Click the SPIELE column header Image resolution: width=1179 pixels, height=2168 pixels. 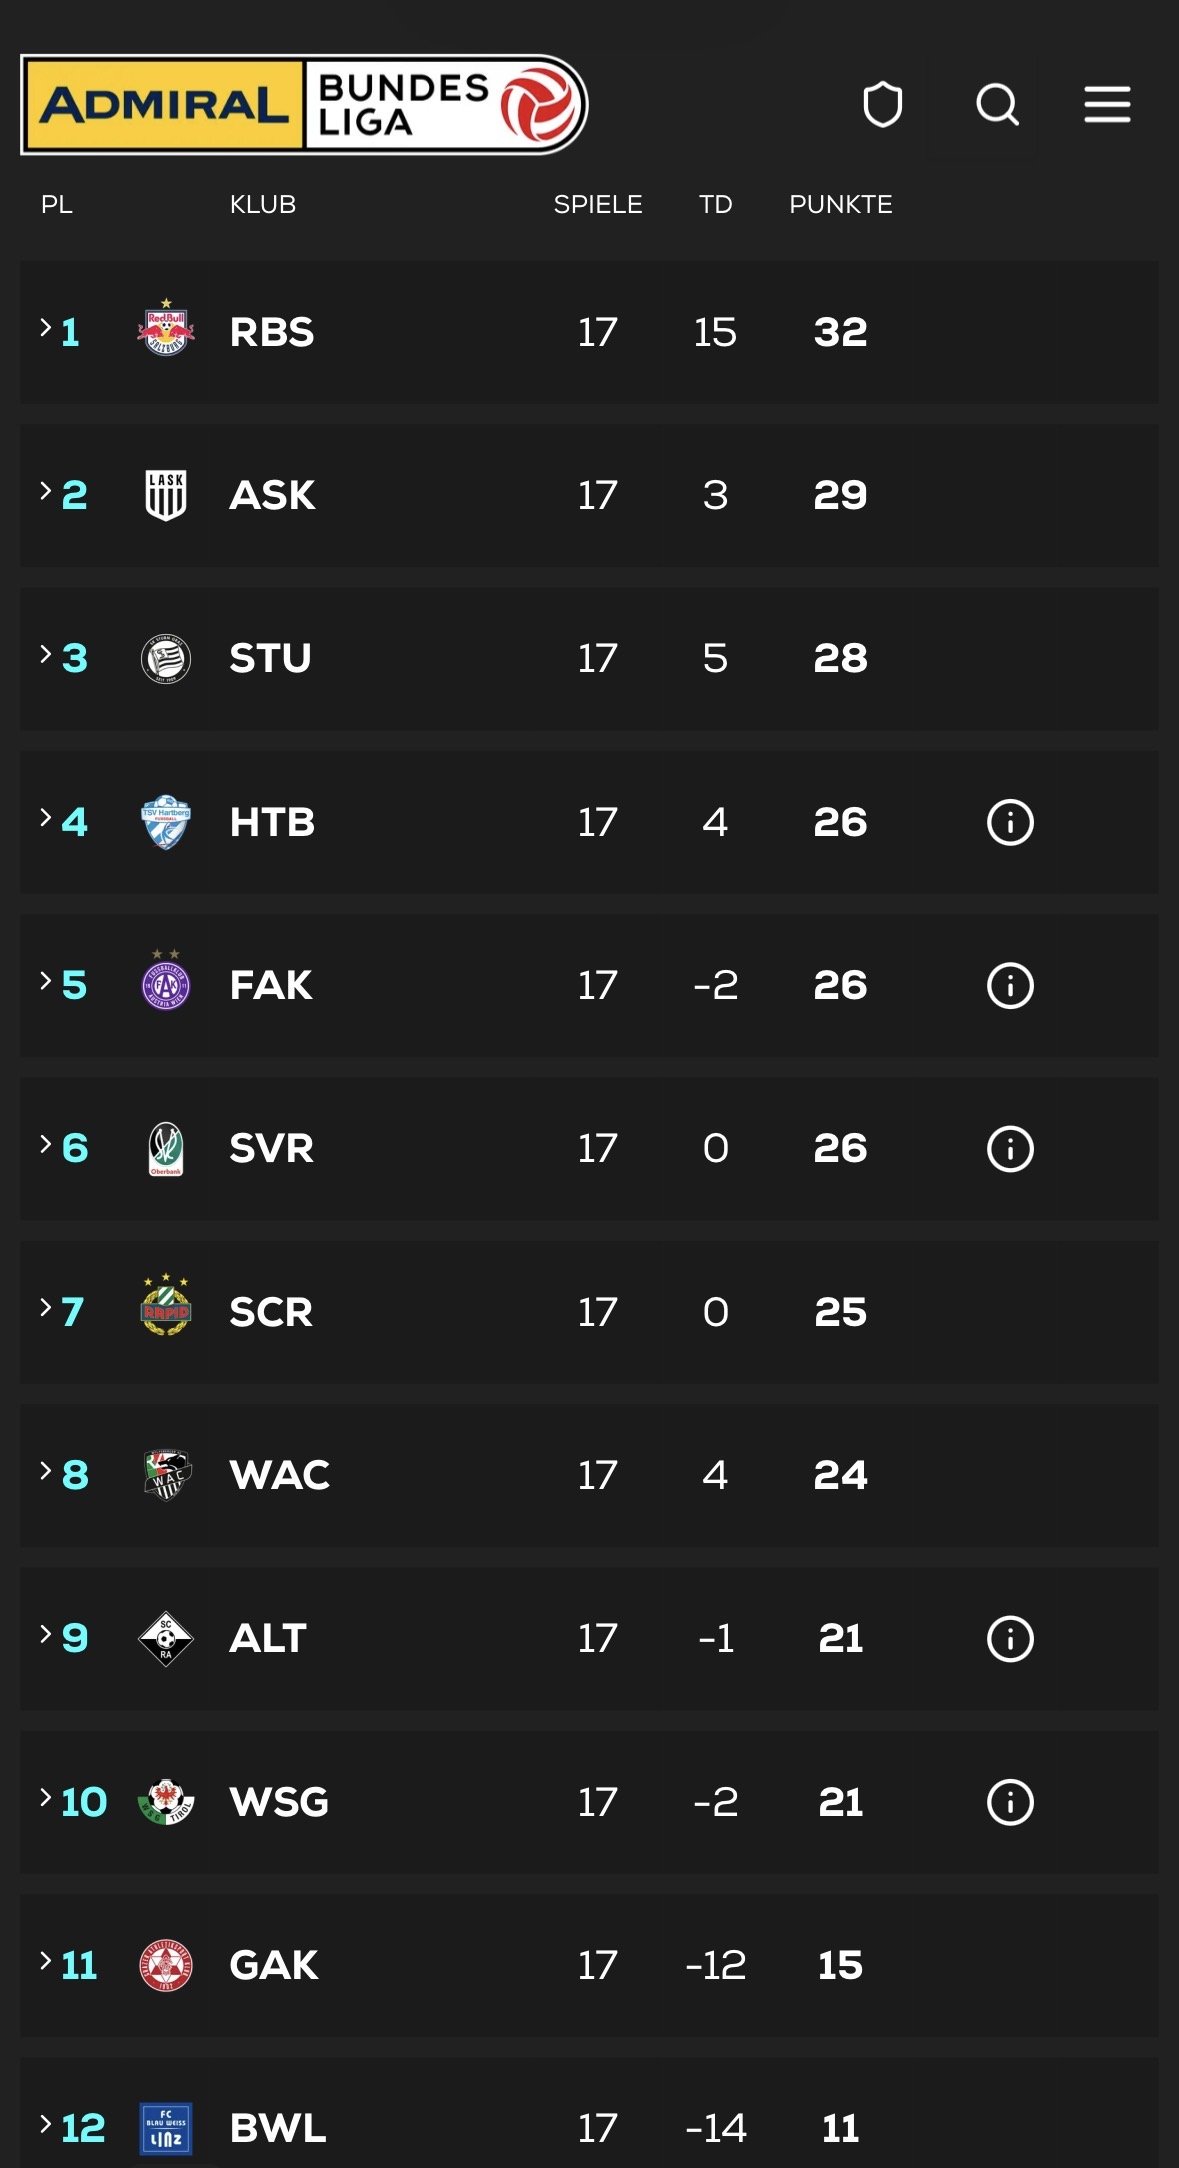click(598, 205)
